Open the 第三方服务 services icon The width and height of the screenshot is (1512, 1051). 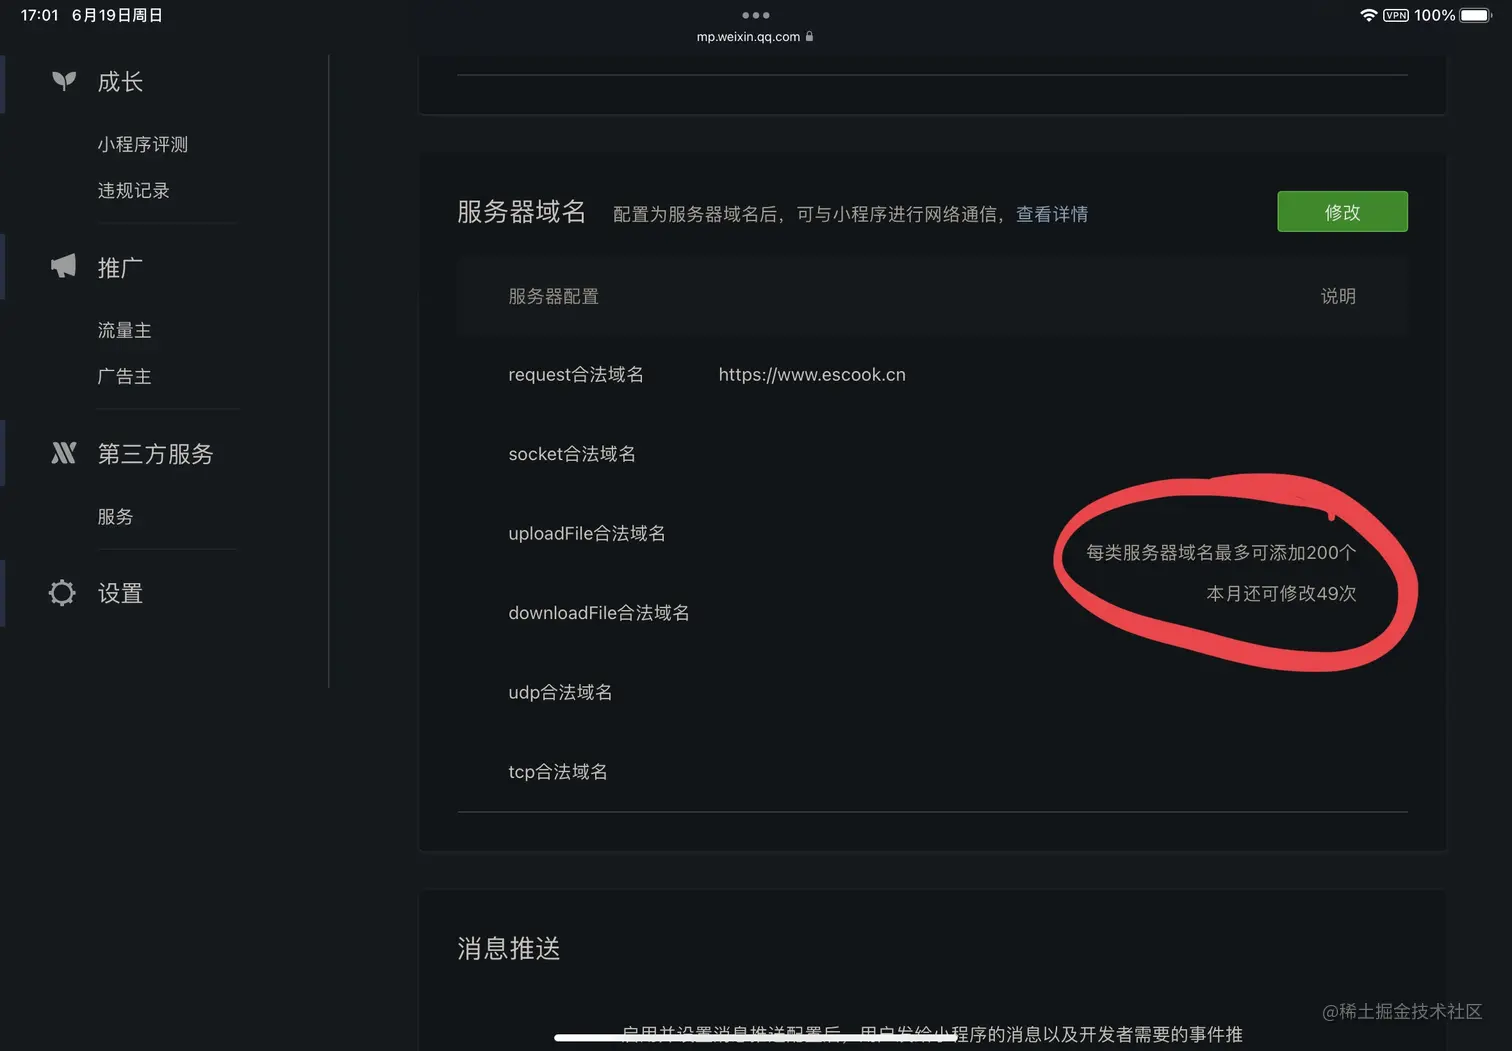tap(62, 453)
